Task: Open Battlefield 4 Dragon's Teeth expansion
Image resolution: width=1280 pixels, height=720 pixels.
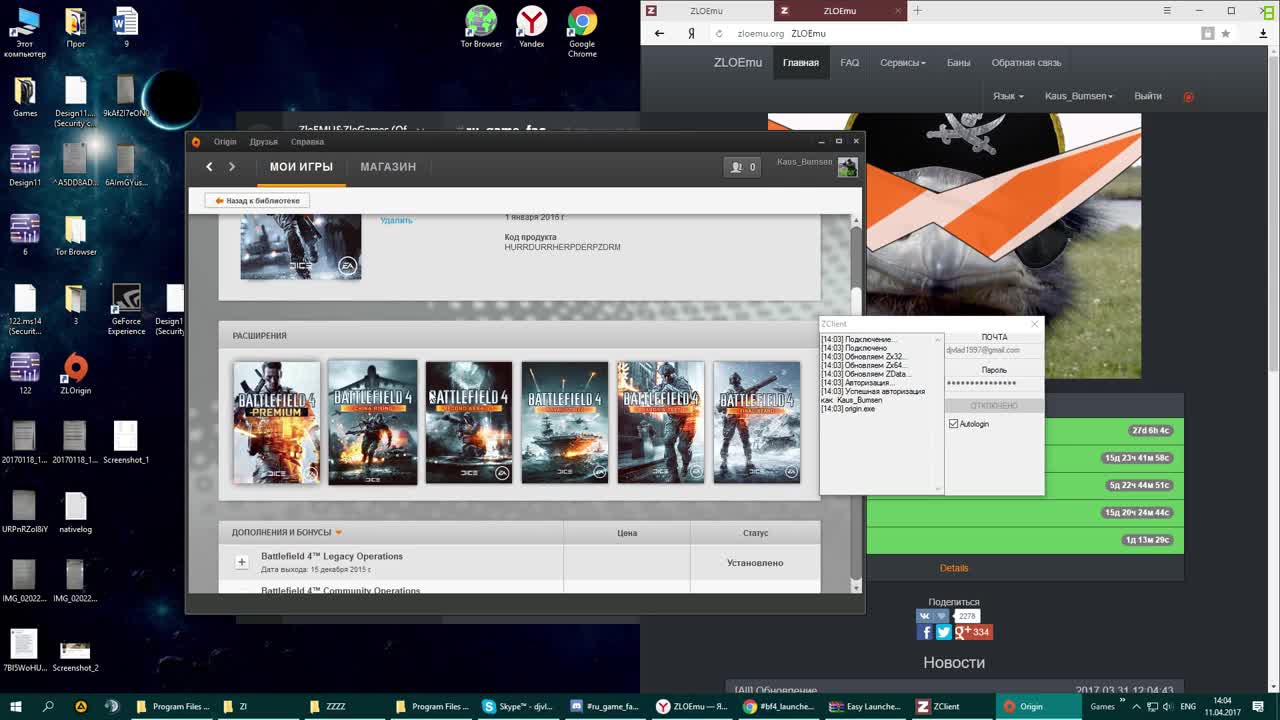Action: 661,423
